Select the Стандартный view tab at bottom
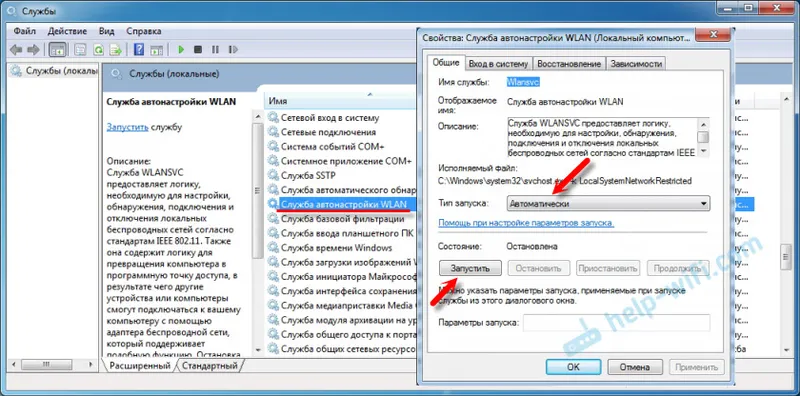 click(x=210, y=365)
